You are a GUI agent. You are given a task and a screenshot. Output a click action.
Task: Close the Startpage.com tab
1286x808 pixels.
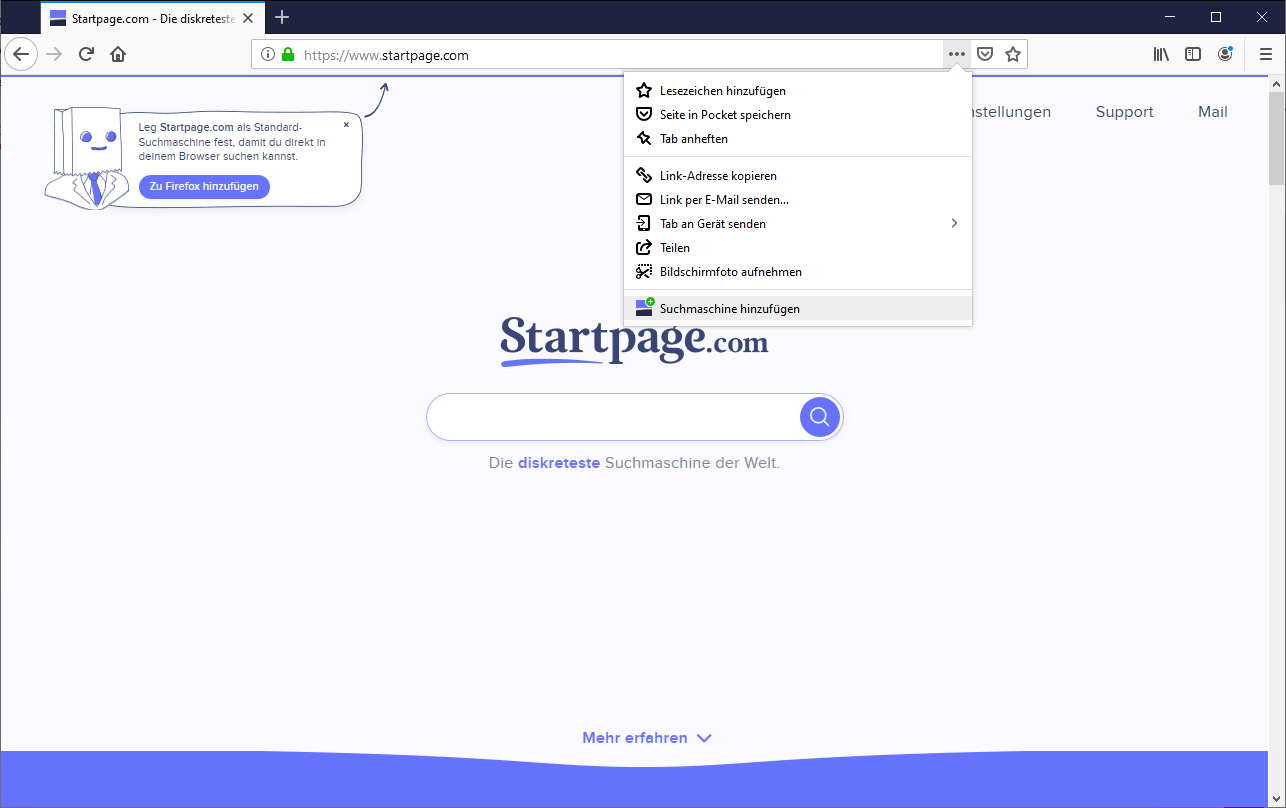[x=248, y=18]
